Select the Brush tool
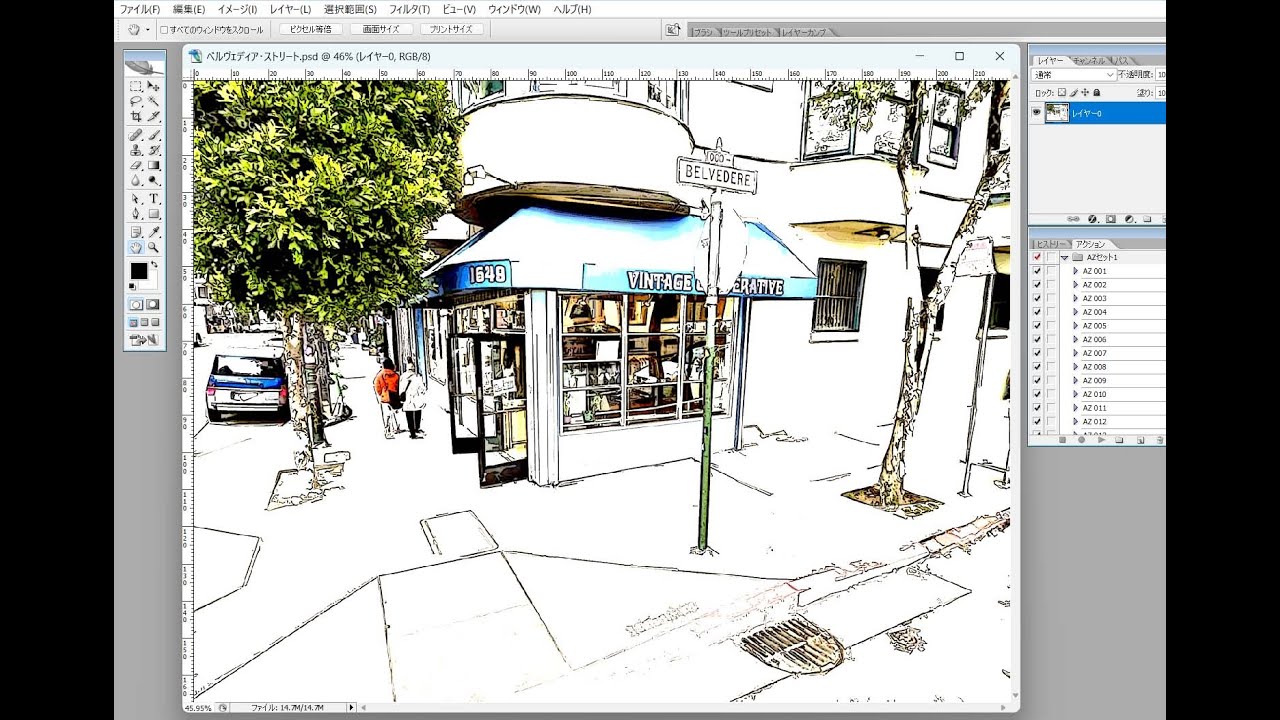The width and height of the screenshot is (1280, 720). [154, 134]
